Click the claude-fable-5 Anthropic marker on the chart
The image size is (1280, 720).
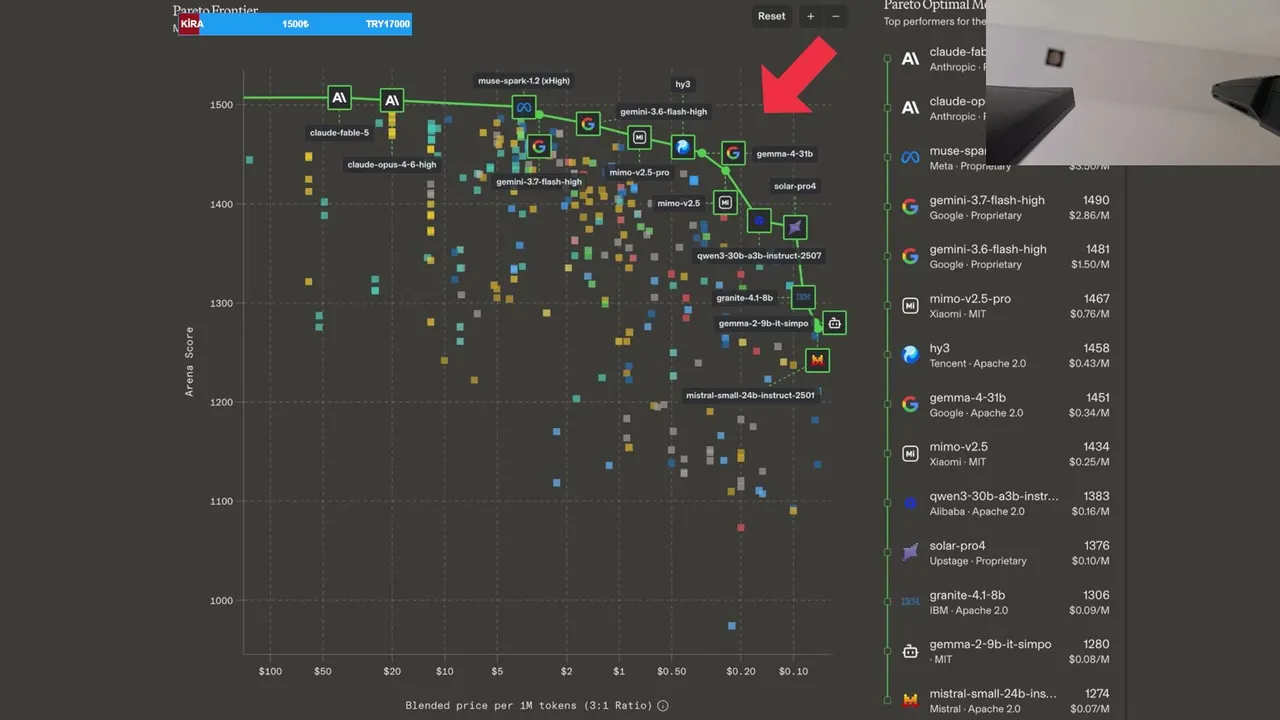(340, 97)
